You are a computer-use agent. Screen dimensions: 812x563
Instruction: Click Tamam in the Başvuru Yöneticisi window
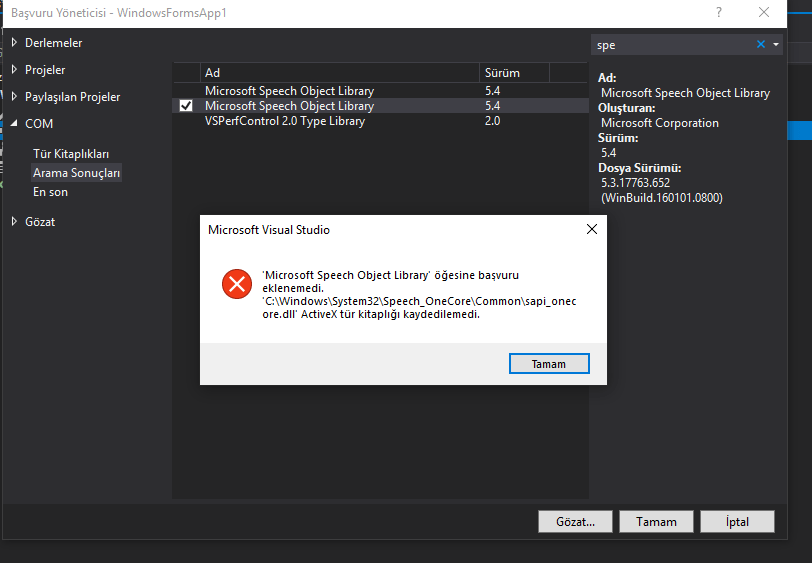pos(656,522)
